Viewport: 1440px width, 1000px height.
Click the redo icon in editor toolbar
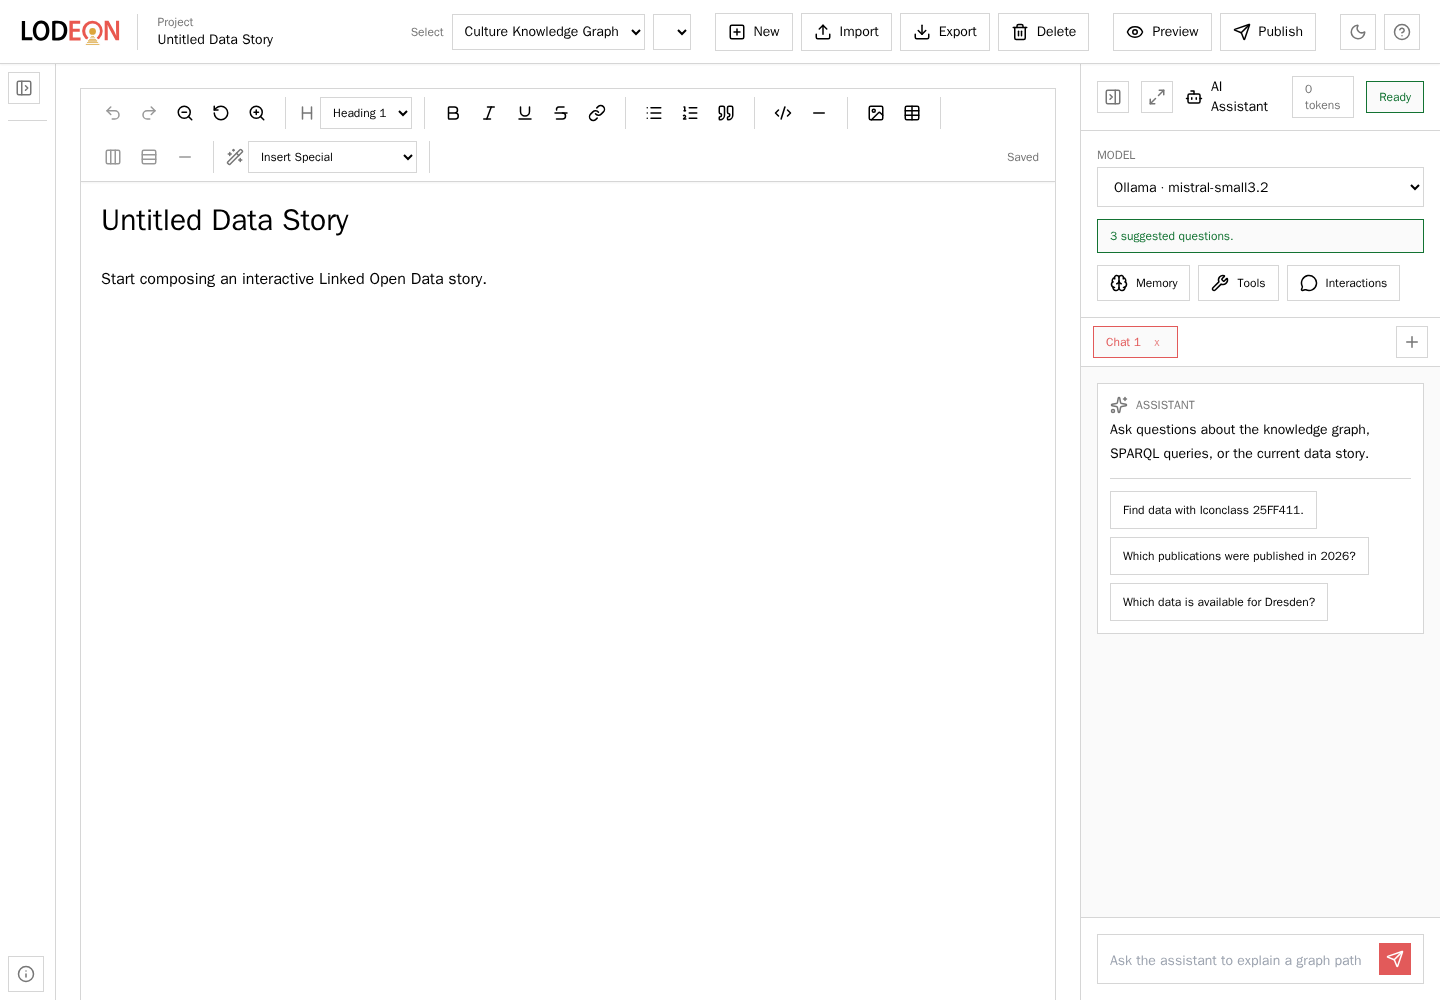[x=149, y=113]
